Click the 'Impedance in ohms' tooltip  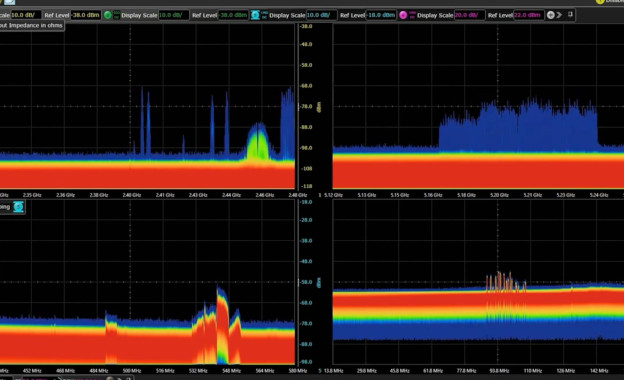pyautogui.click(x=31, y=25)
